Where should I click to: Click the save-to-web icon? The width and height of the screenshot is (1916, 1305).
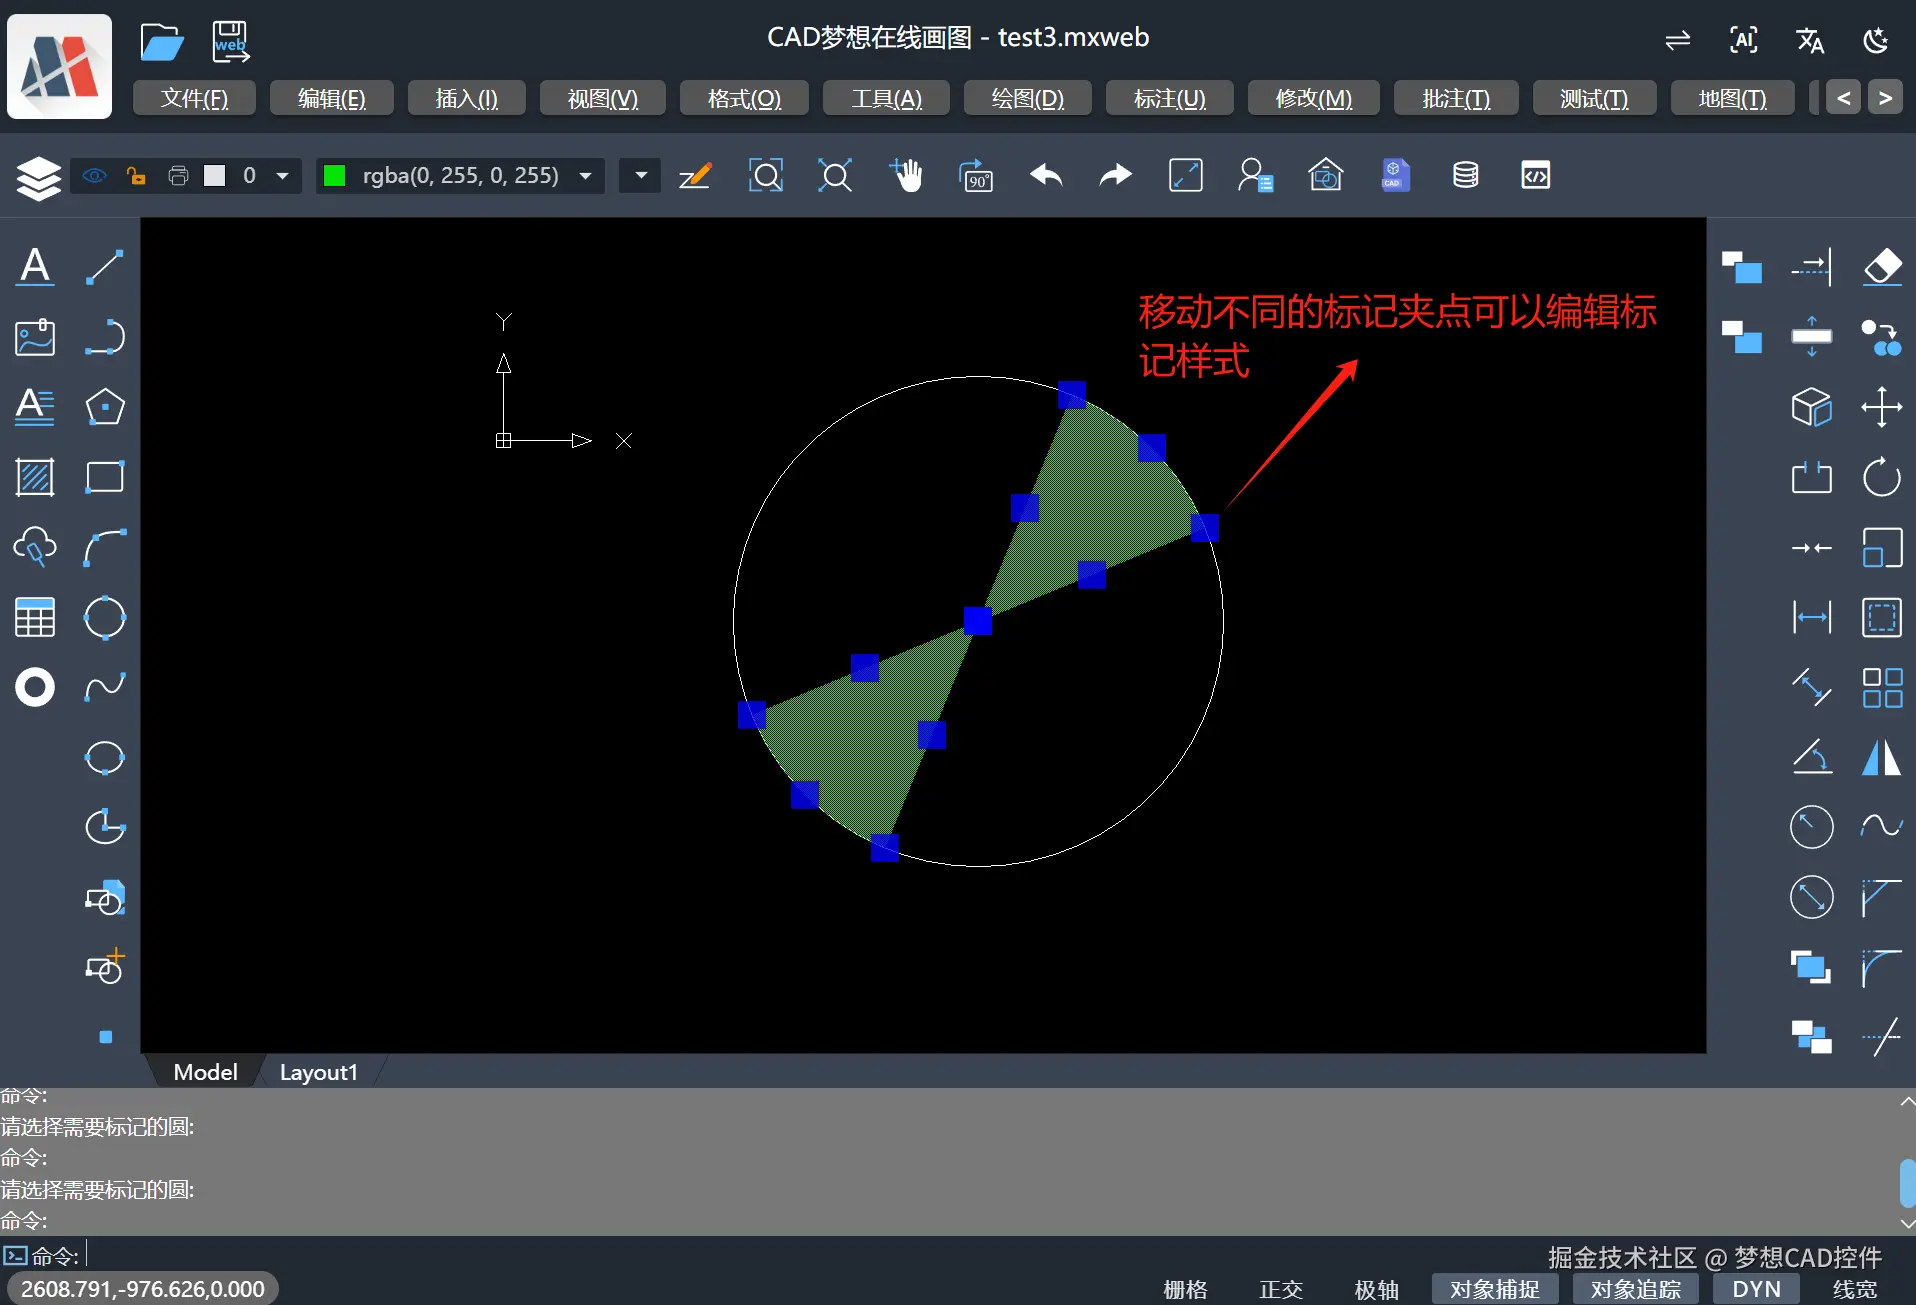230,42
